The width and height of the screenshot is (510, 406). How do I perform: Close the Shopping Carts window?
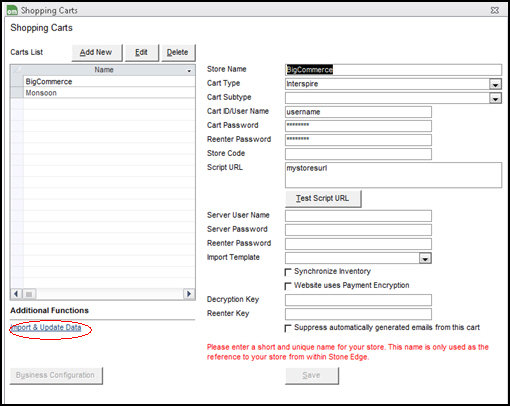click(x=495, y=10)
